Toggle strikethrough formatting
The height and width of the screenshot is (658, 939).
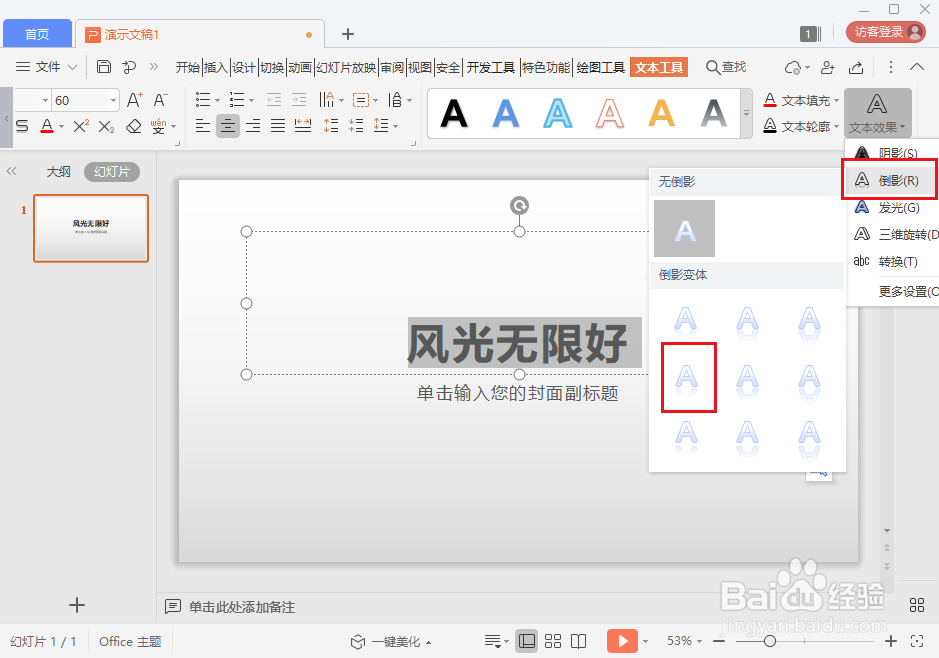(x=21, y=126)
